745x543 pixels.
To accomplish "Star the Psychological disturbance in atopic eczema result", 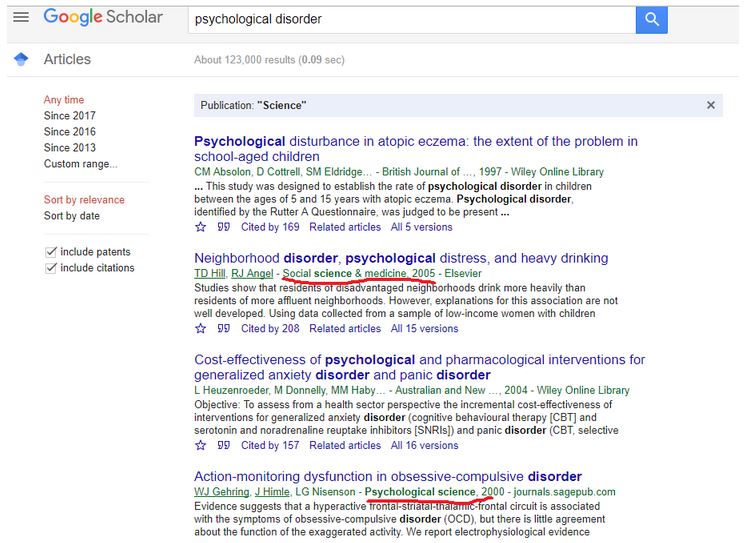I will [x=201, y=227].
